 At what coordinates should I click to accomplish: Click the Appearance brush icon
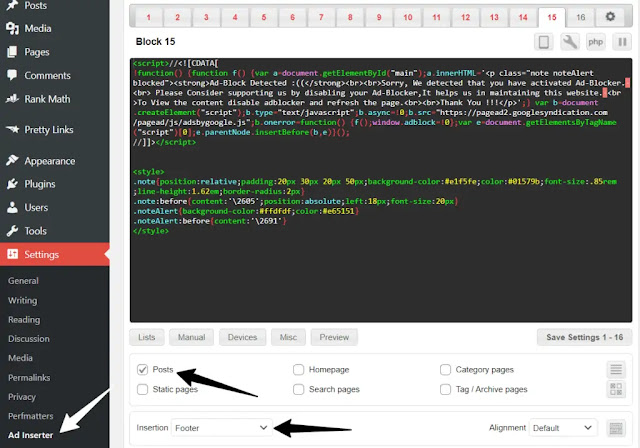[12, 160]
